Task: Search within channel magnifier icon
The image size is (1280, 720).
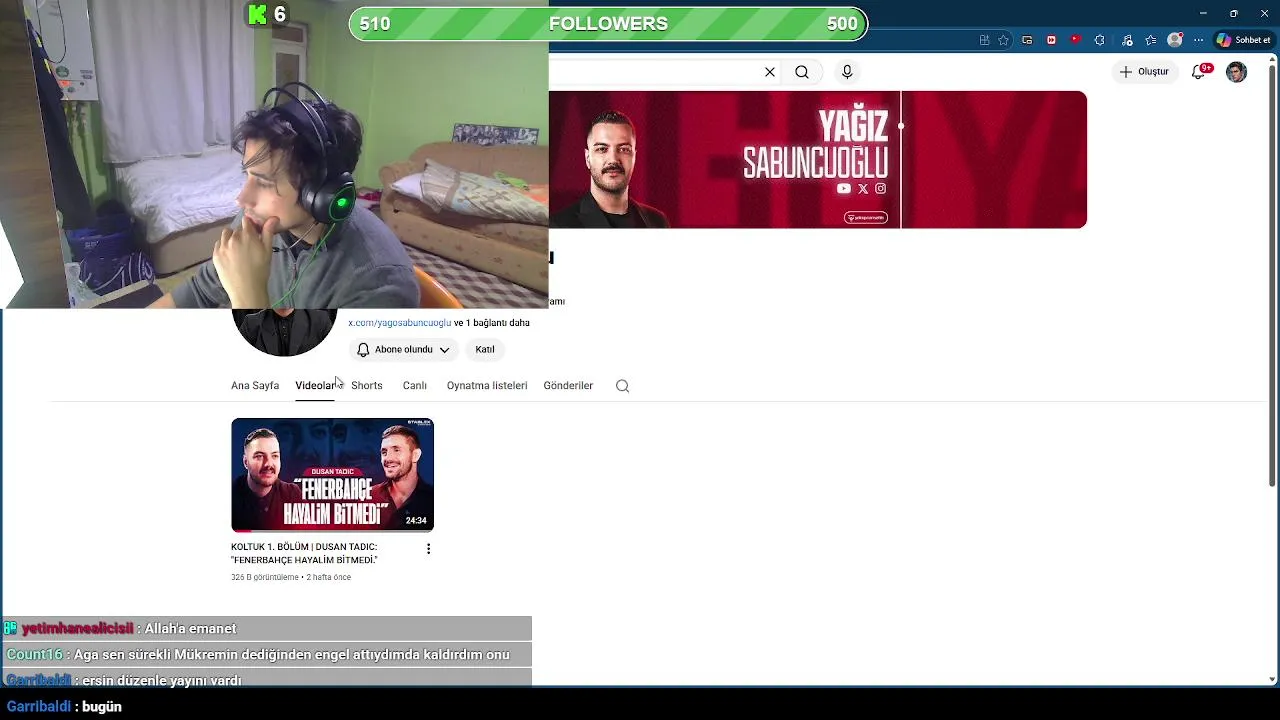Action: [x=623, y=386]
